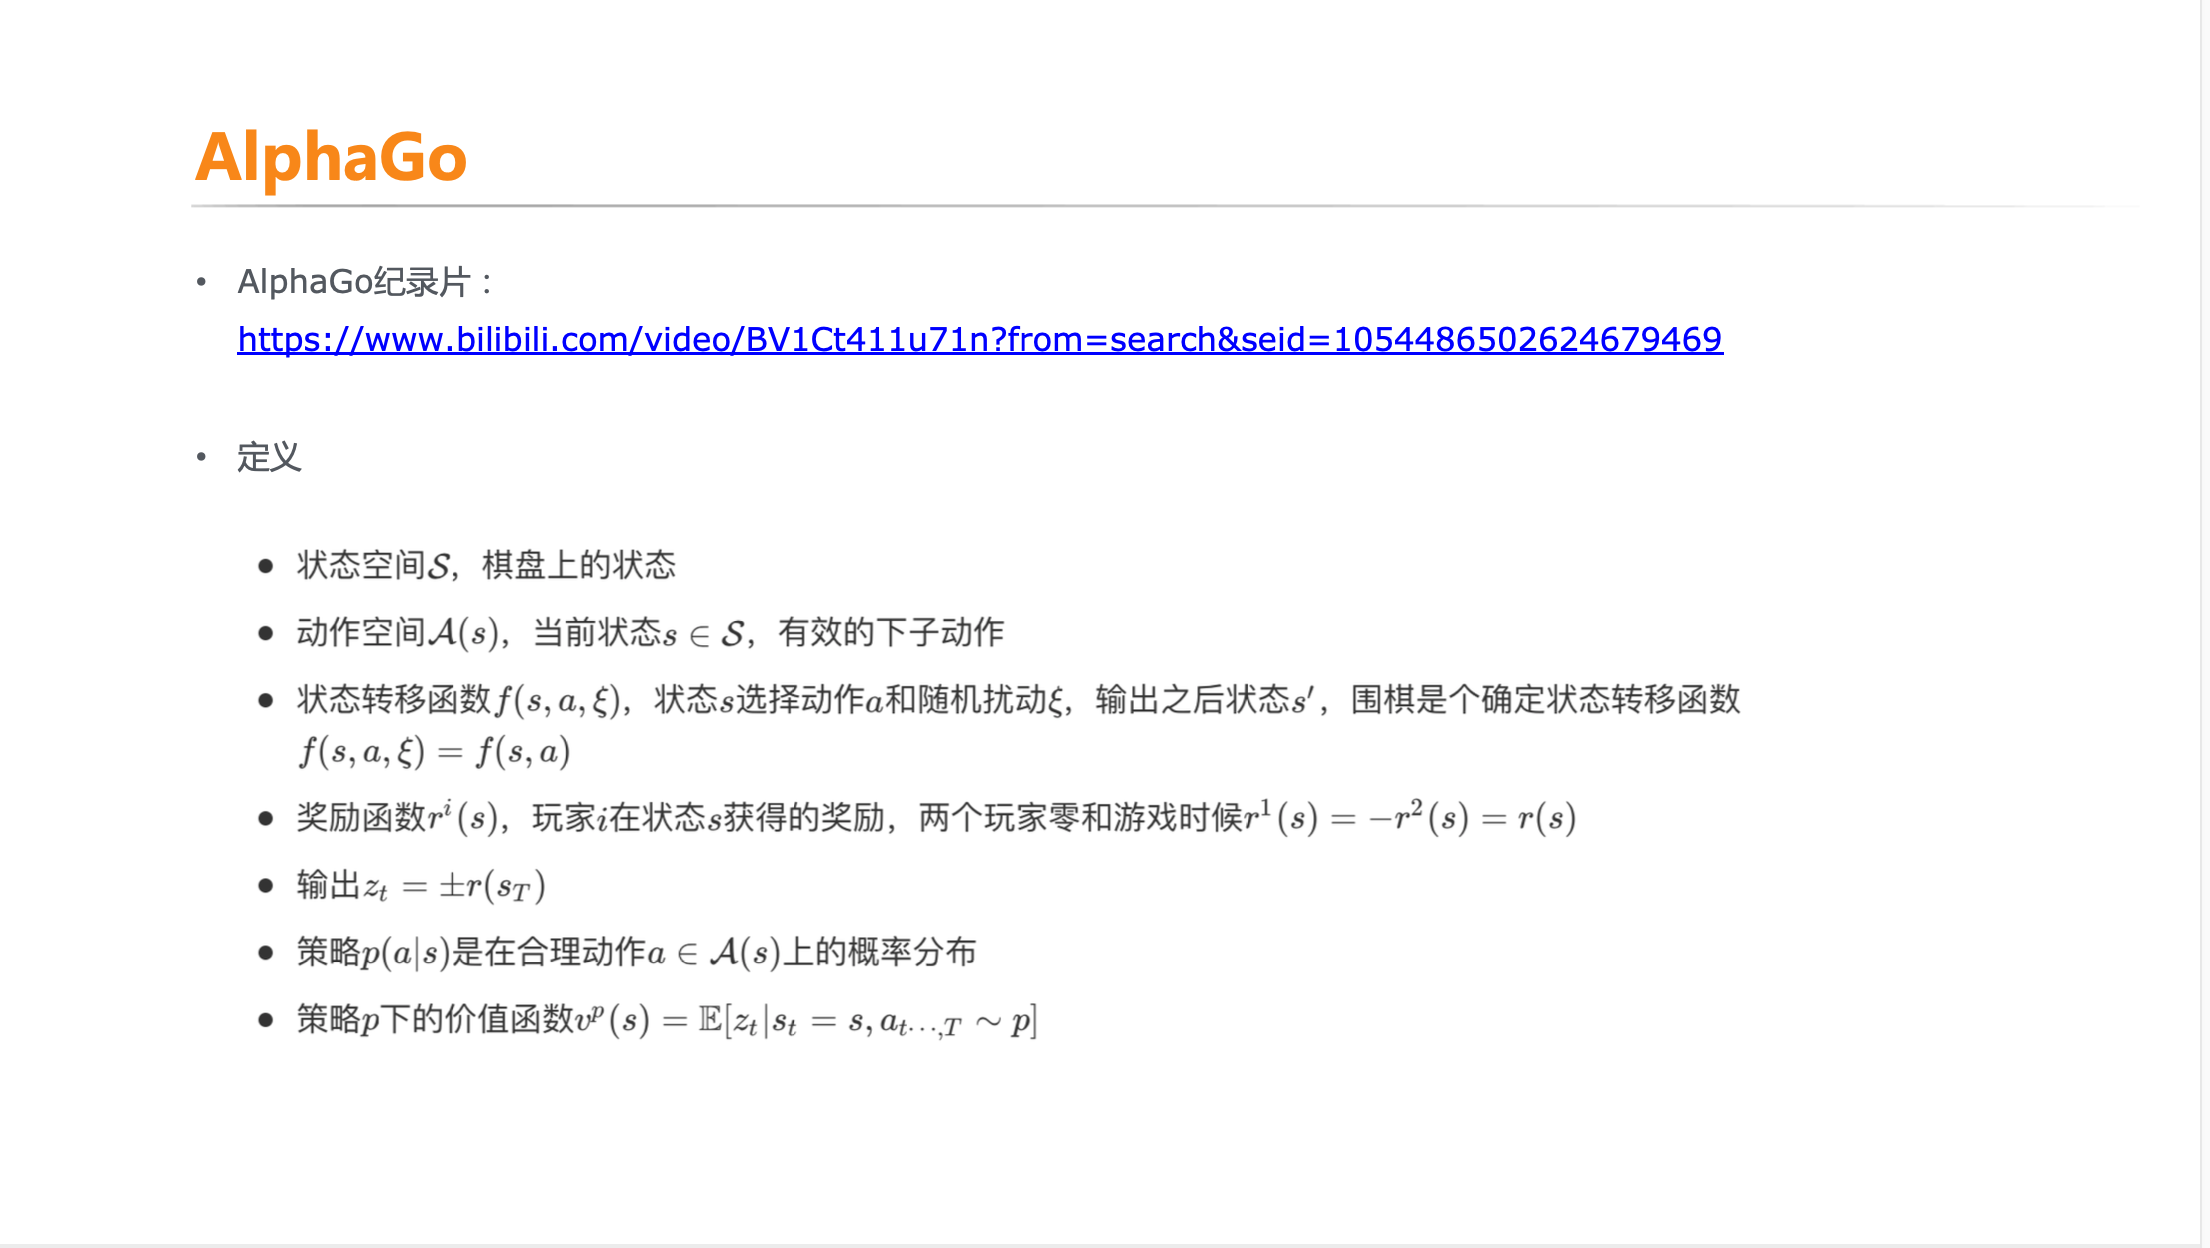This screenshot has height=1248, width=2210.
Task: Click the '策略p下的价值函数' value function line
Action: tap(667, 1020)
